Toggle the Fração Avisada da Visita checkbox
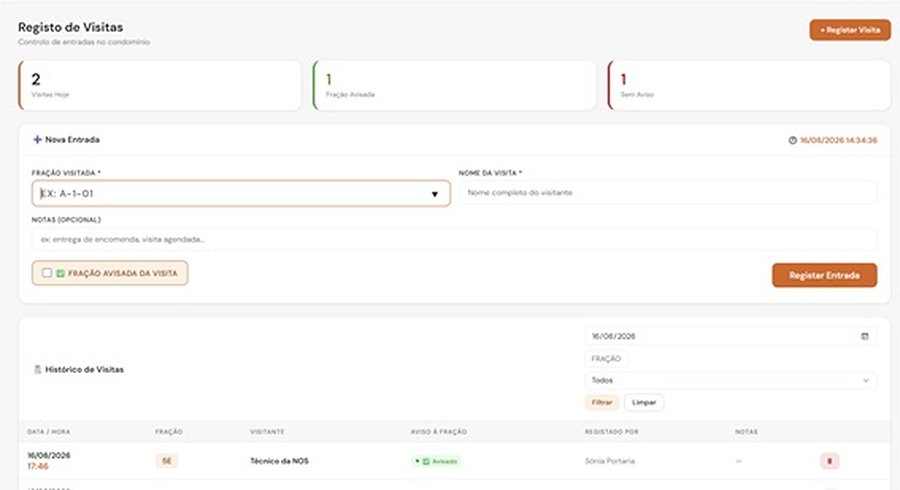Viewport: 900px width, 490px height. pyautogui.click(x=47, y=273)
